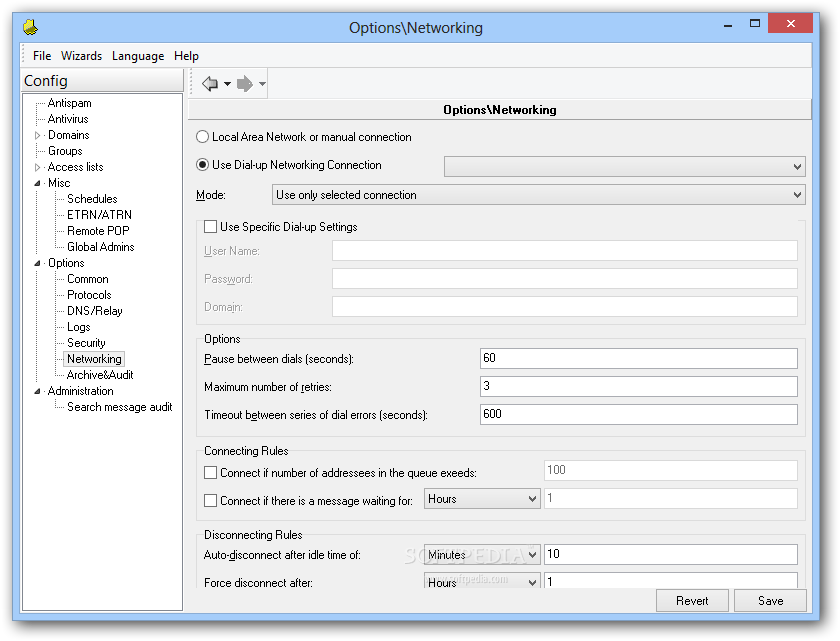Open the message waiting Hours dropdown

coord(482,499)
